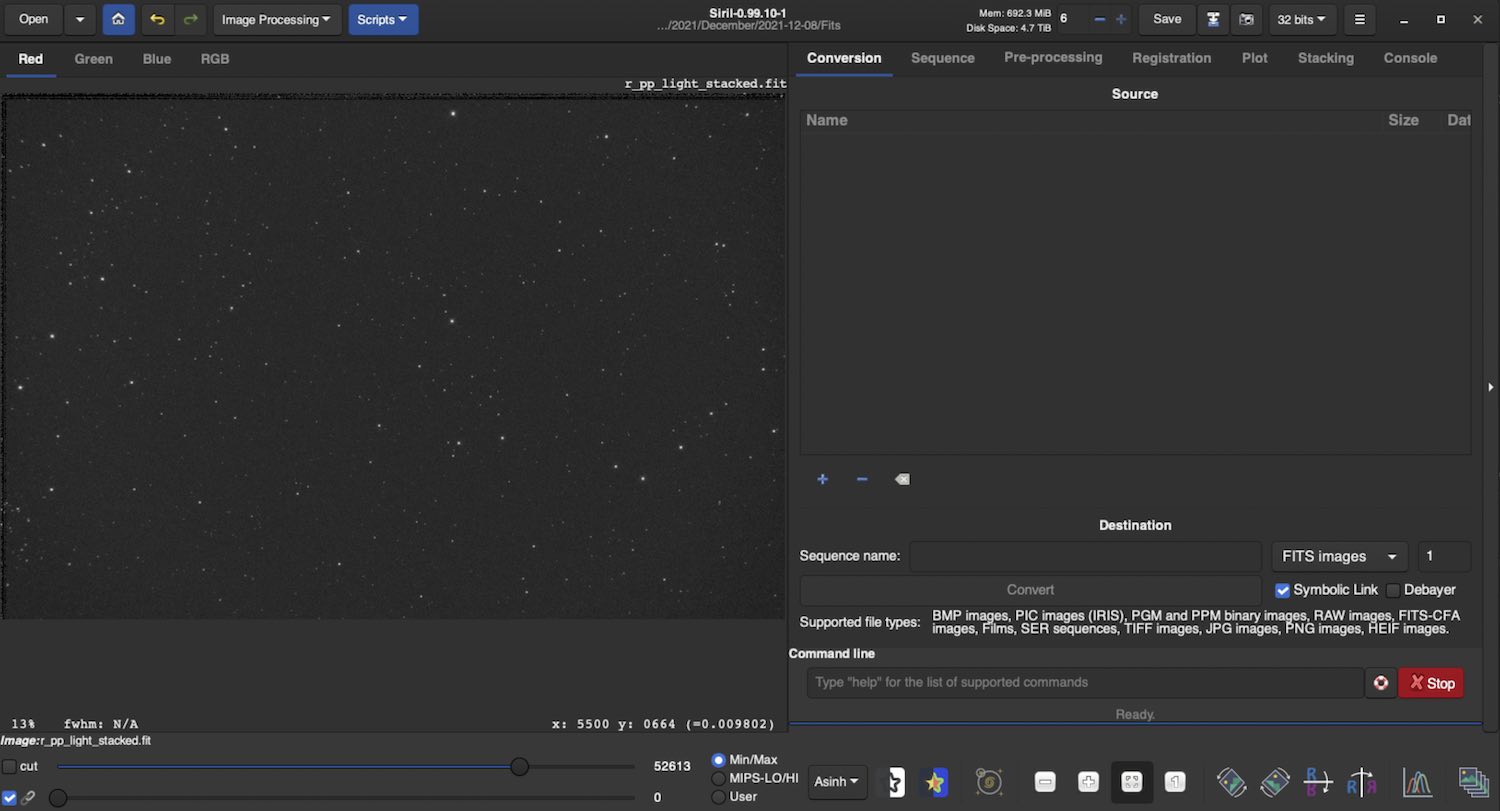The image size is (1500, 811).
Task: Click the yellow undo arrow
Action: (x=157, y=19)
